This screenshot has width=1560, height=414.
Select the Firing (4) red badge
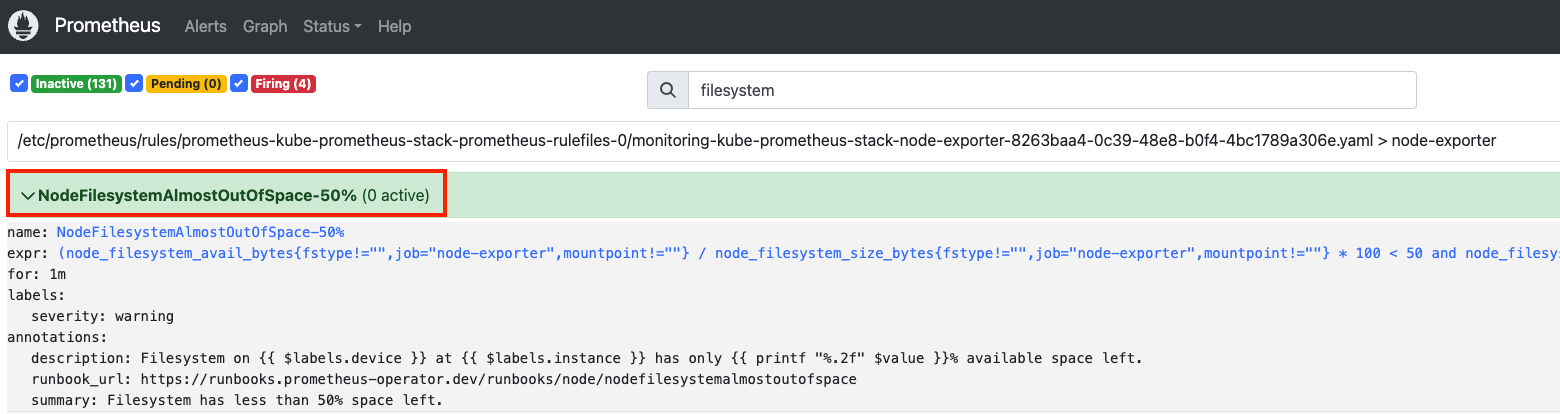(x=283, y=84)
